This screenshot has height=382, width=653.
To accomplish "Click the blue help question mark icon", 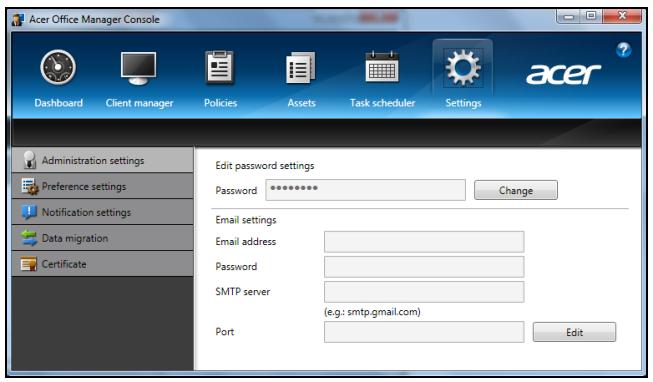I will coord(623,50).
